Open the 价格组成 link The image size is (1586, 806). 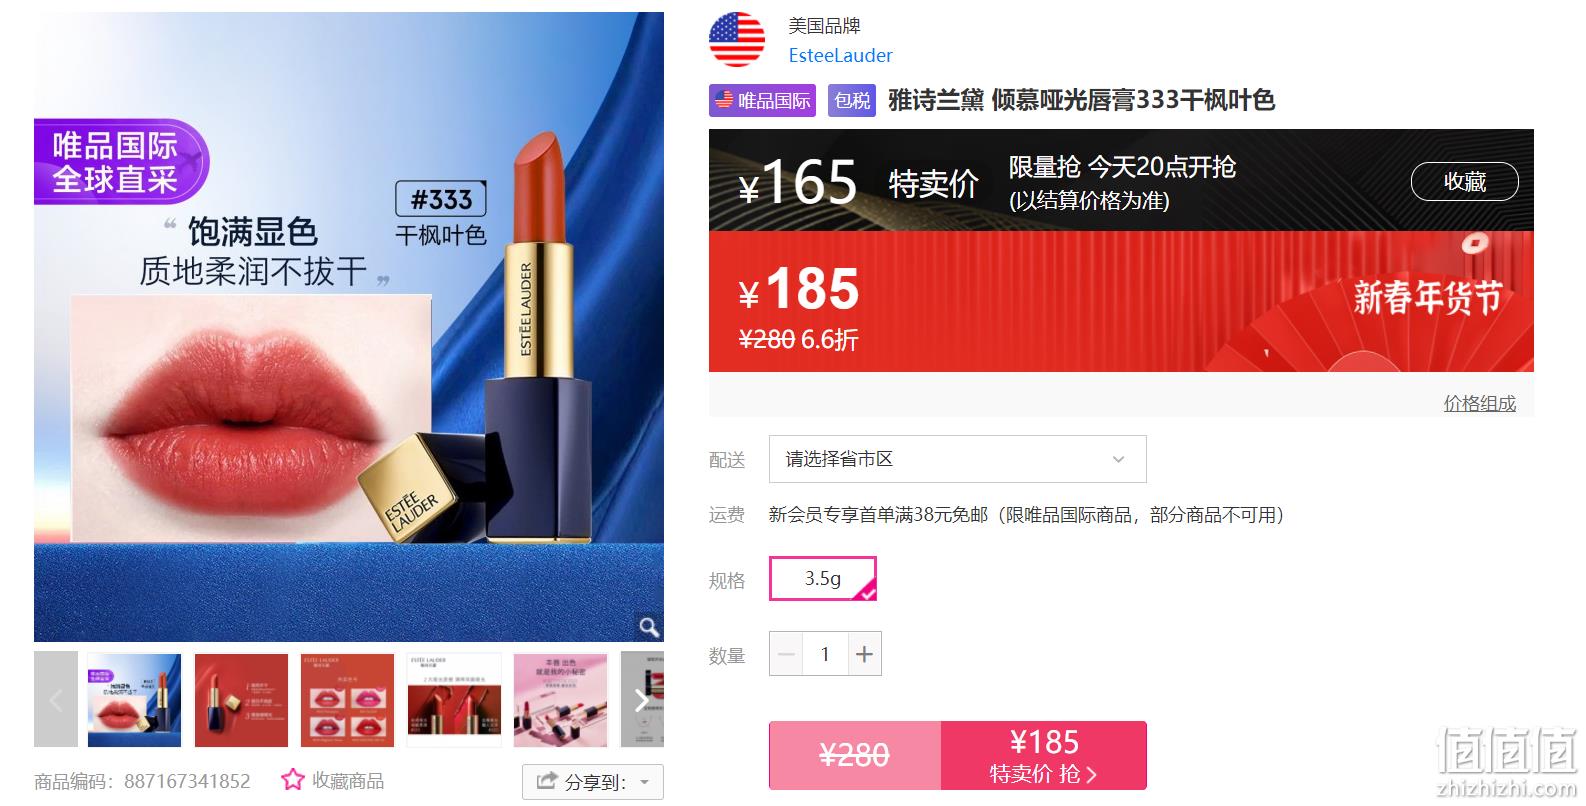click(x=1480, y=403)
